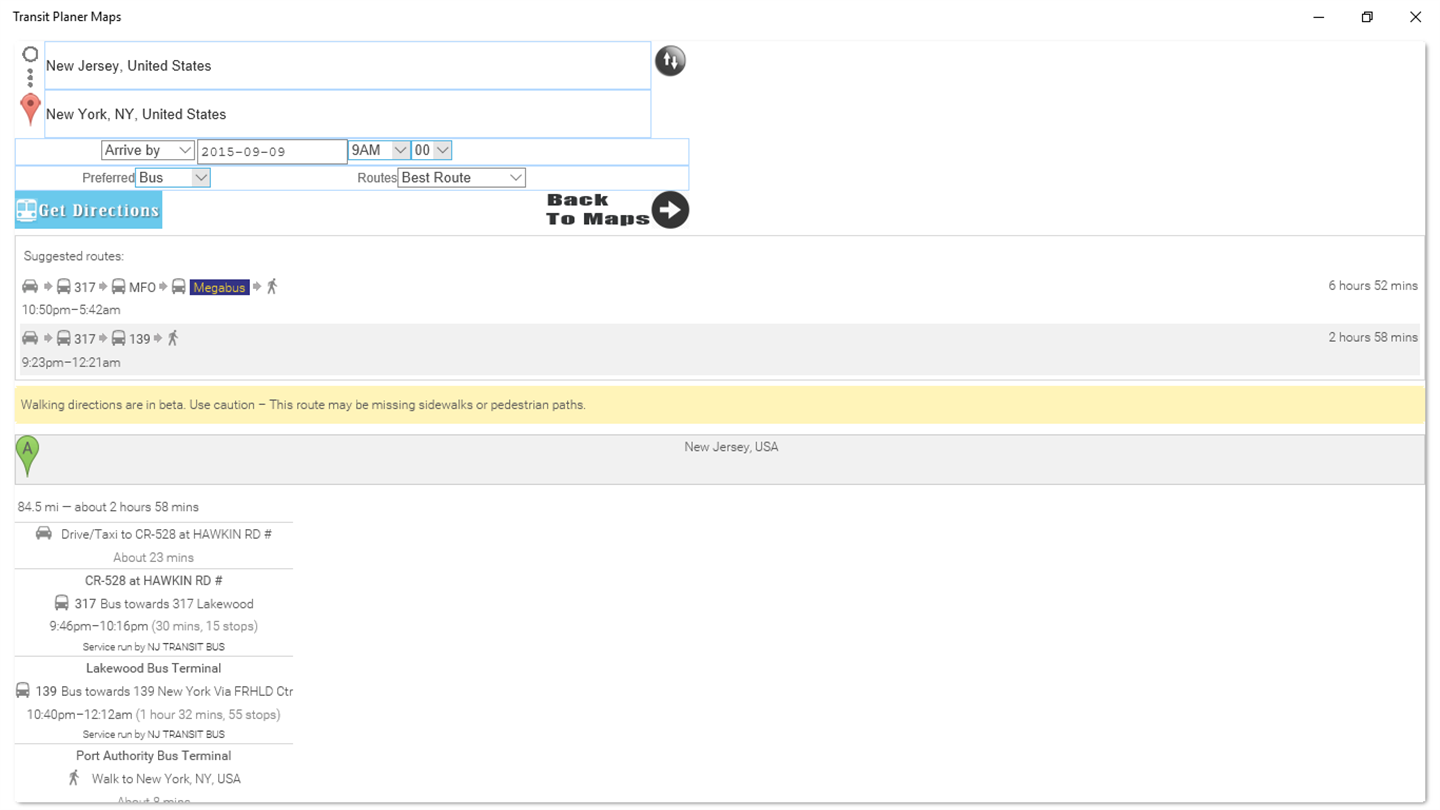The image size is (1440, 810).
Task: Click car icon in the 6 hours route
Action: [30, 287]
